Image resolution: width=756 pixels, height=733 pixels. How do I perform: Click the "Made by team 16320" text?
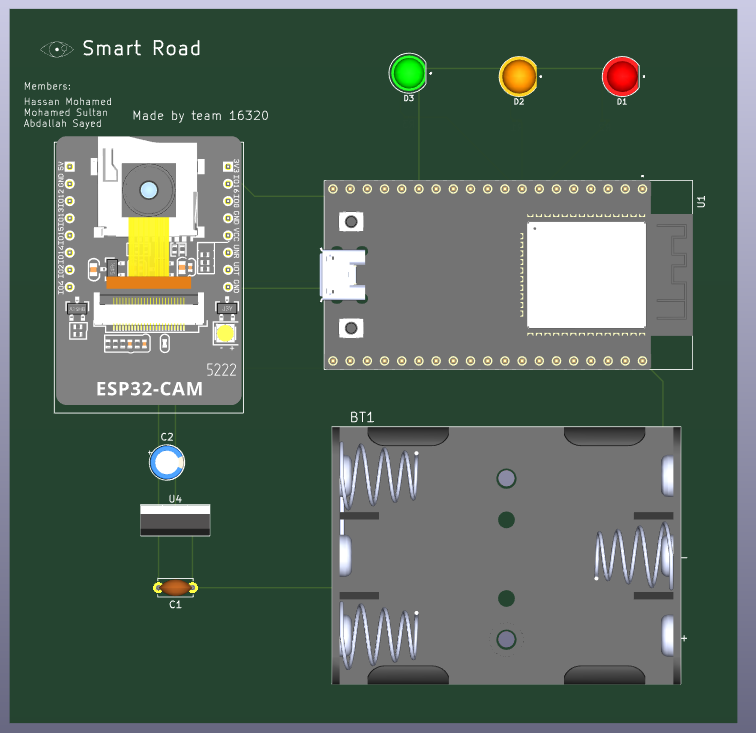point(200,116)
